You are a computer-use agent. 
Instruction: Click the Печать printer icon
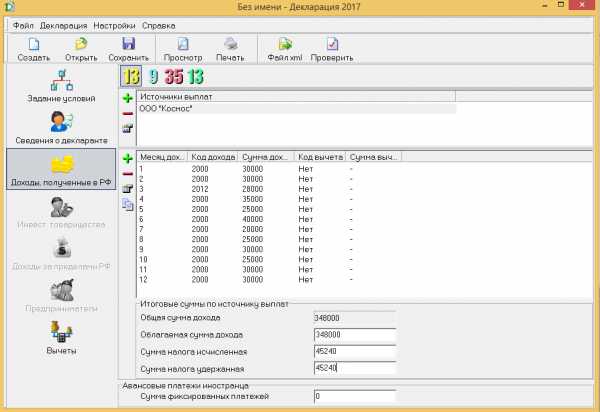(x=230, y=44)
